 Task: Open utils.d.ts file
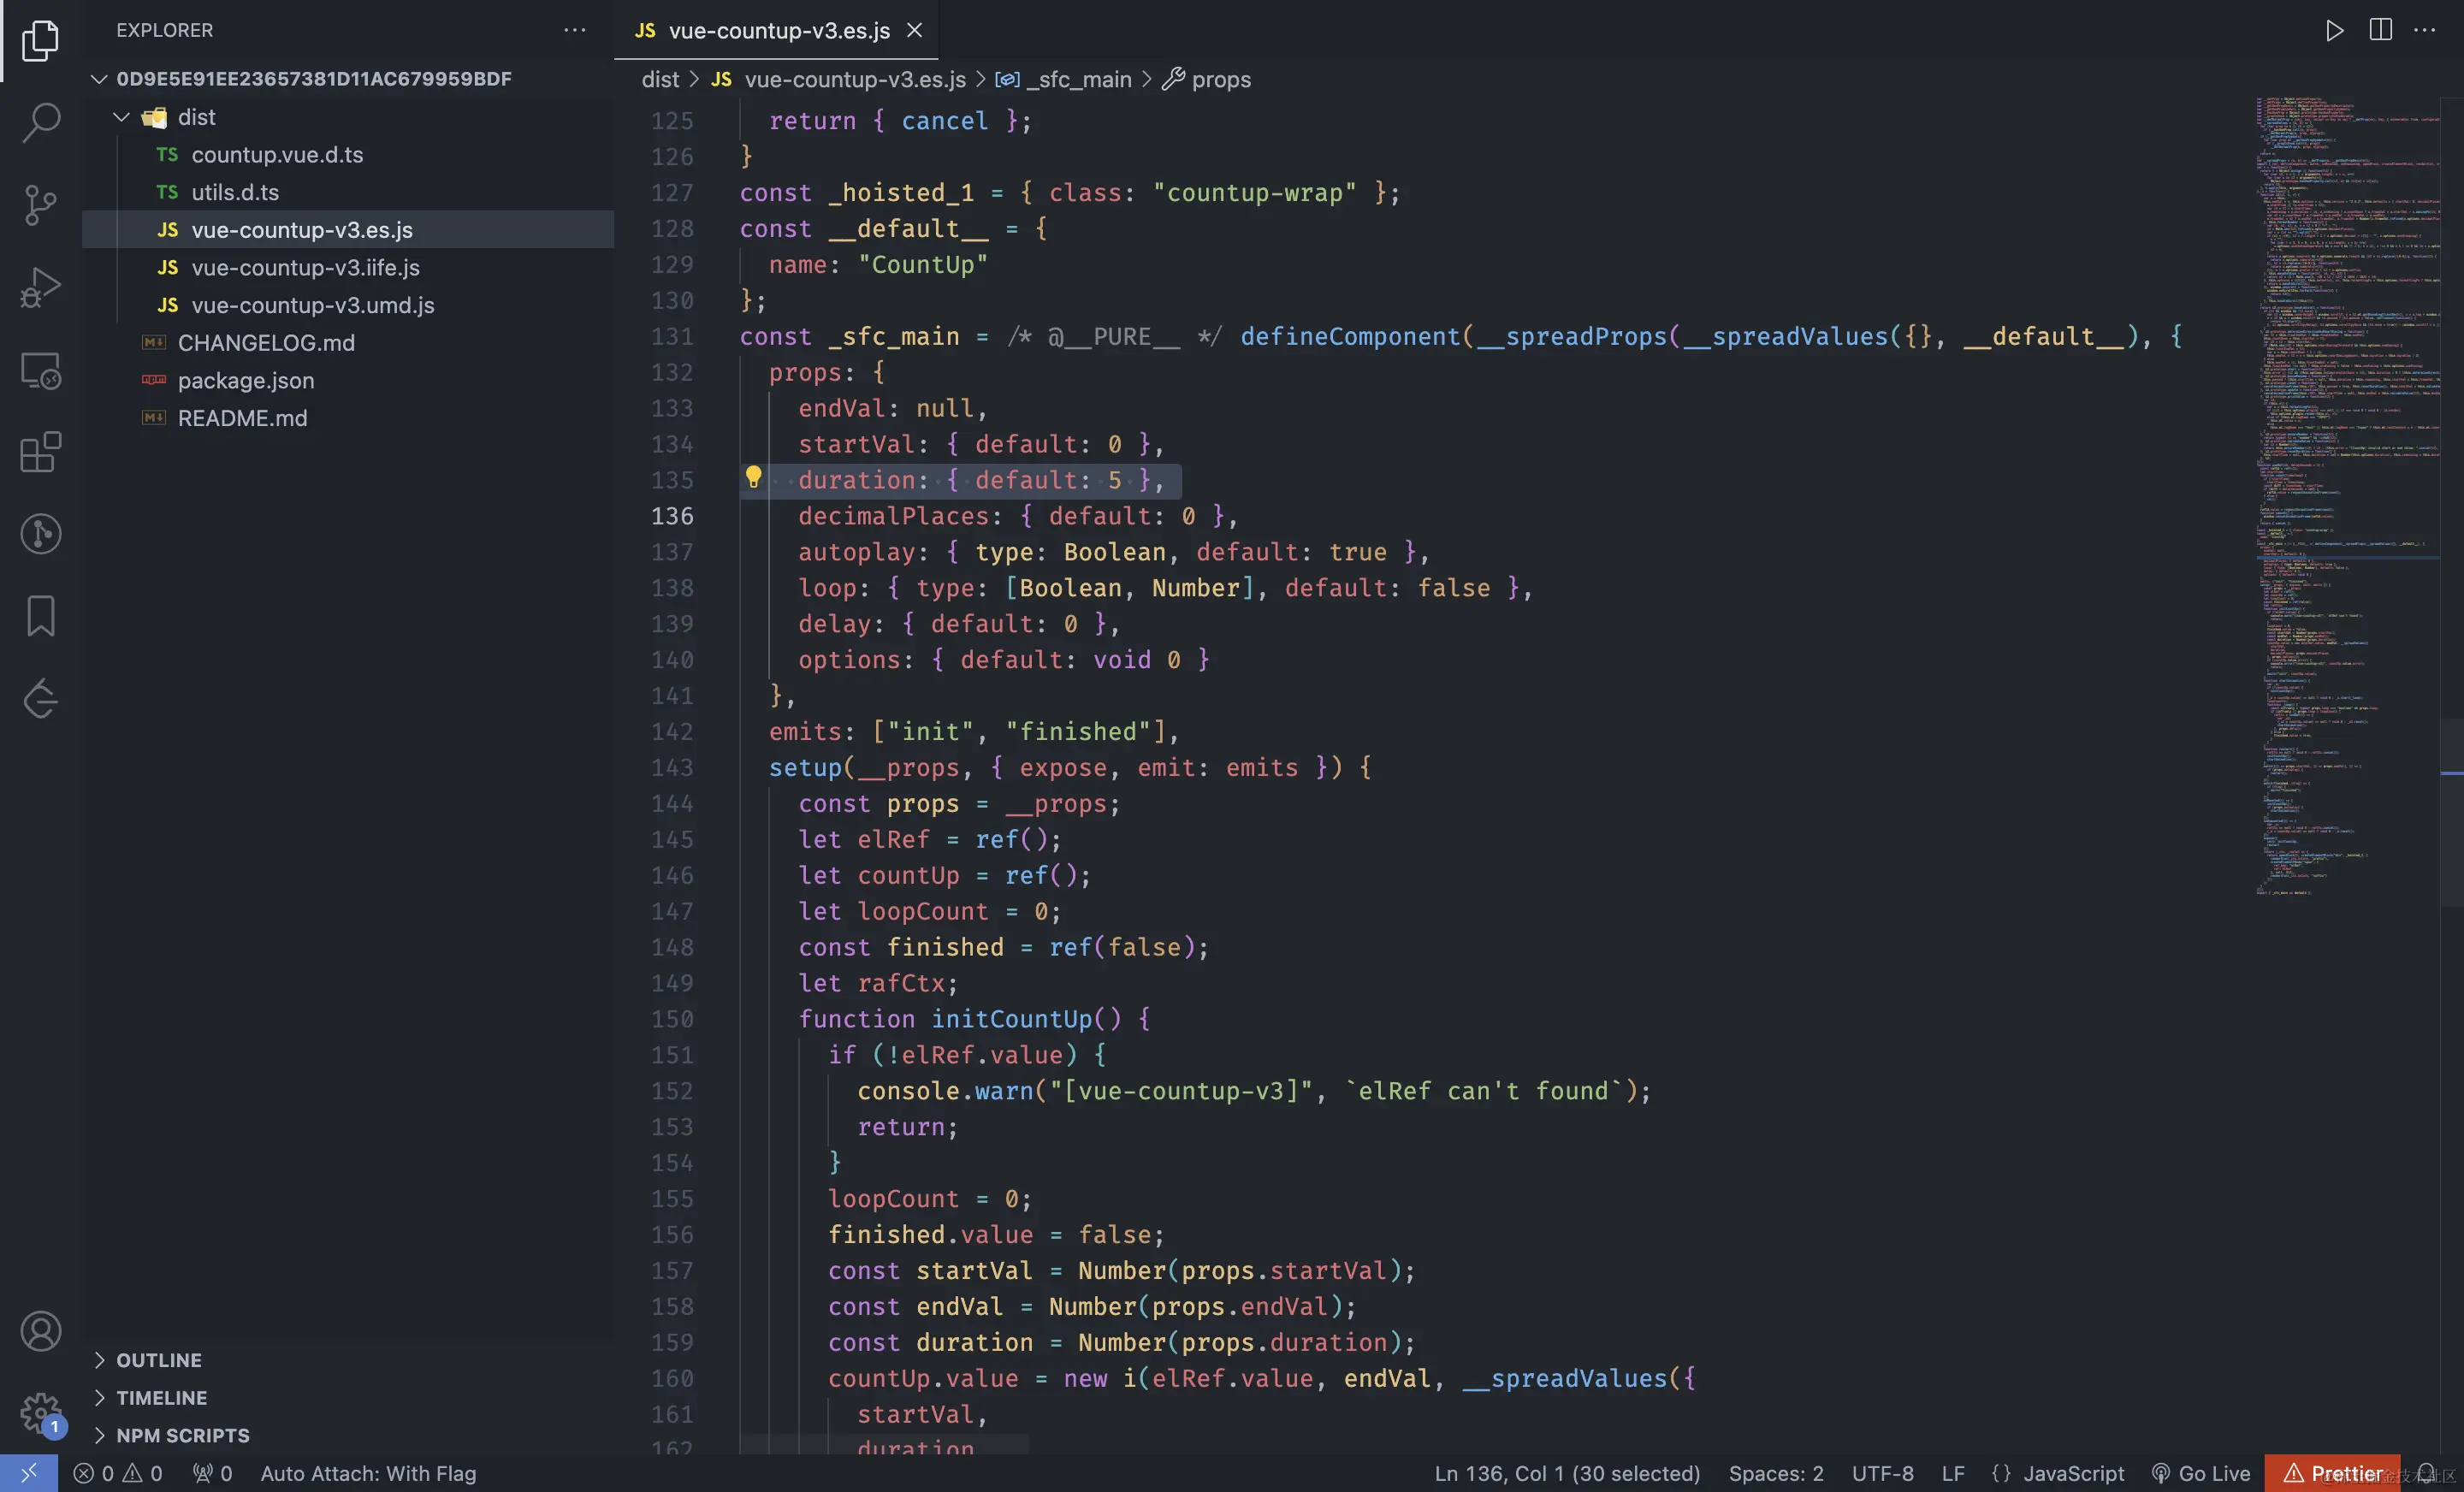point(235,192)
